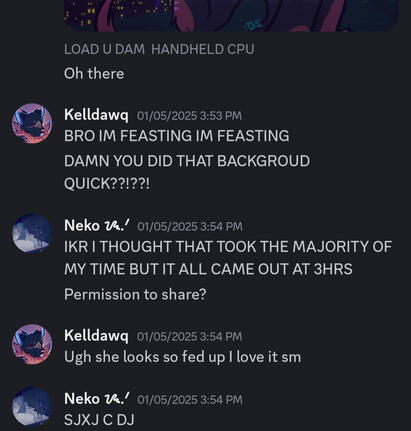
Task: Click Kelldawq's avatar next to Ugh she looks message
Action: point(32,344)
